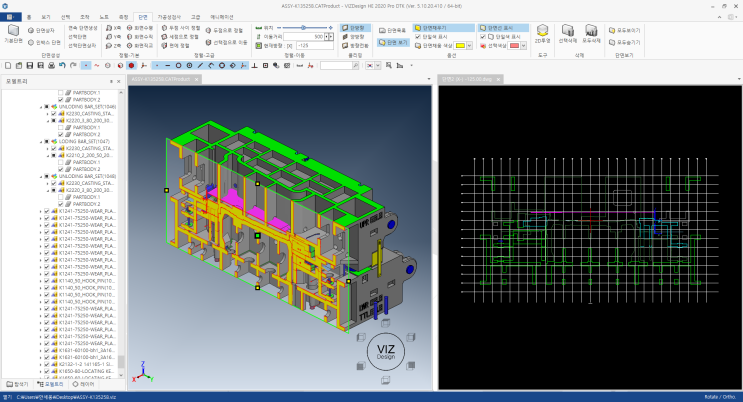Choose 화면수직 screen-vertical alignment
This screenshot has width=743, height=402.
pyautogui.click(x=140, y=37)
